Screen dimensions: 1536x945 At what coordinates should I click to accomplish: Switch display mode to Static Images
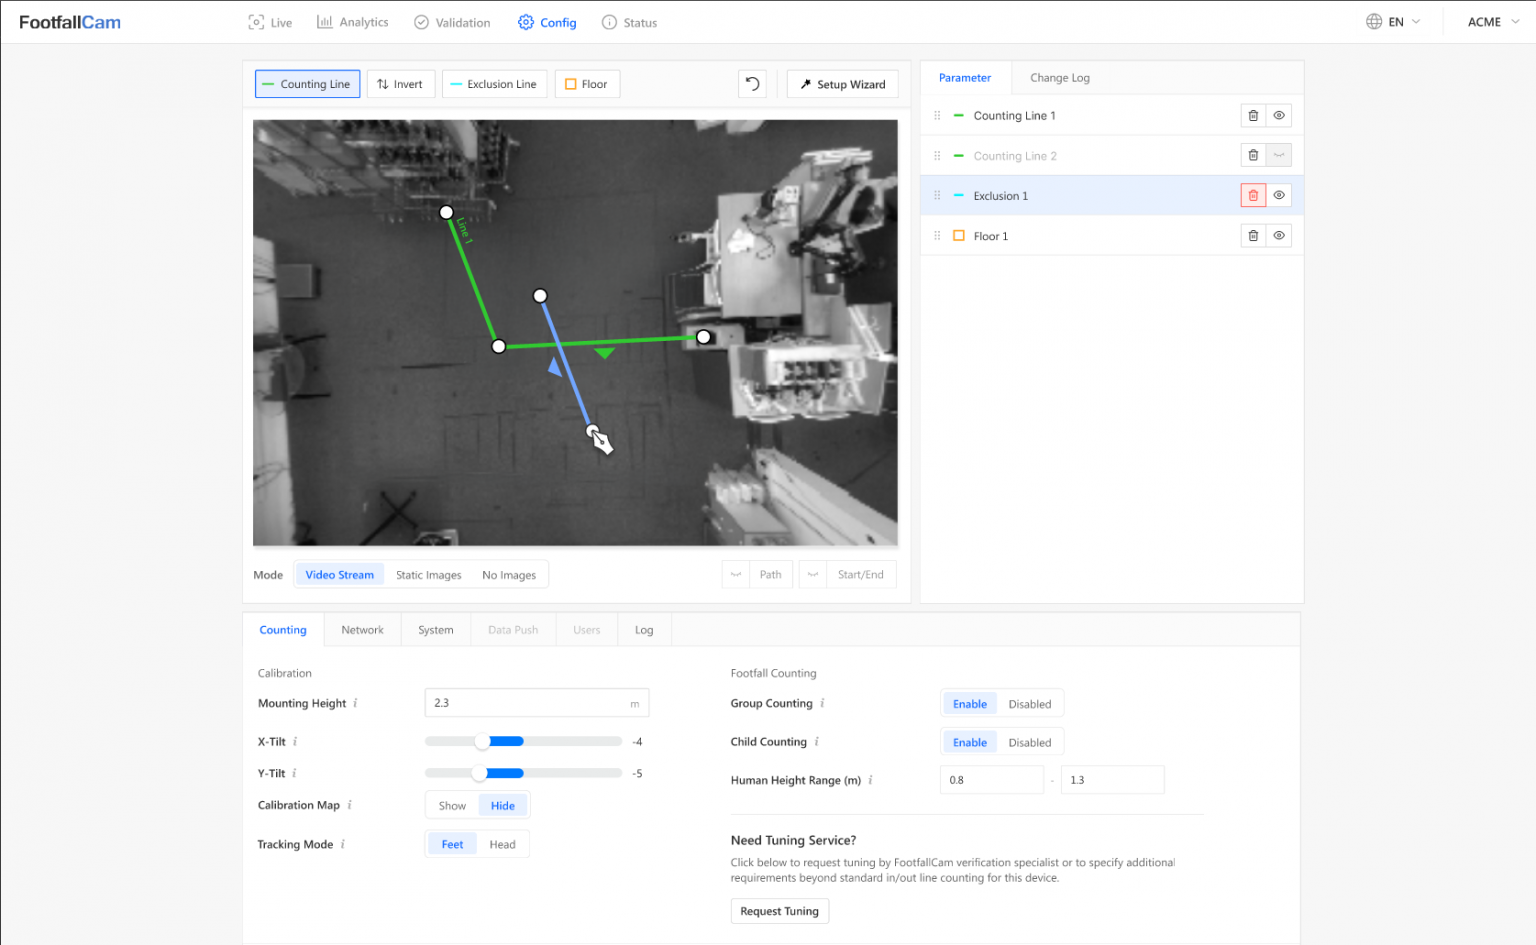[428, 574]
